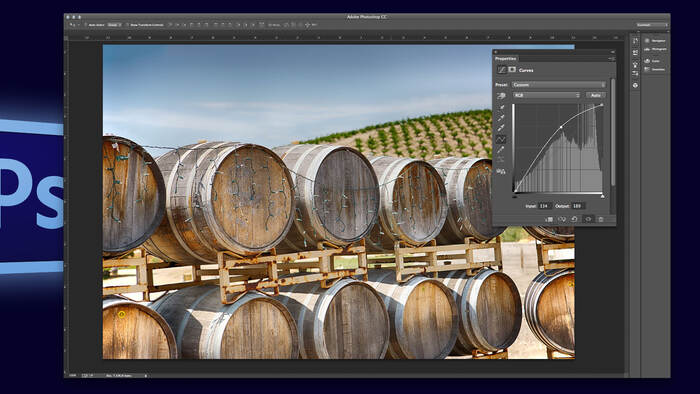Image resolution: width=700 pixels, height=394 pixels.
Task: Click the reset adjustment icon in Properties
Action: point(575,219)
